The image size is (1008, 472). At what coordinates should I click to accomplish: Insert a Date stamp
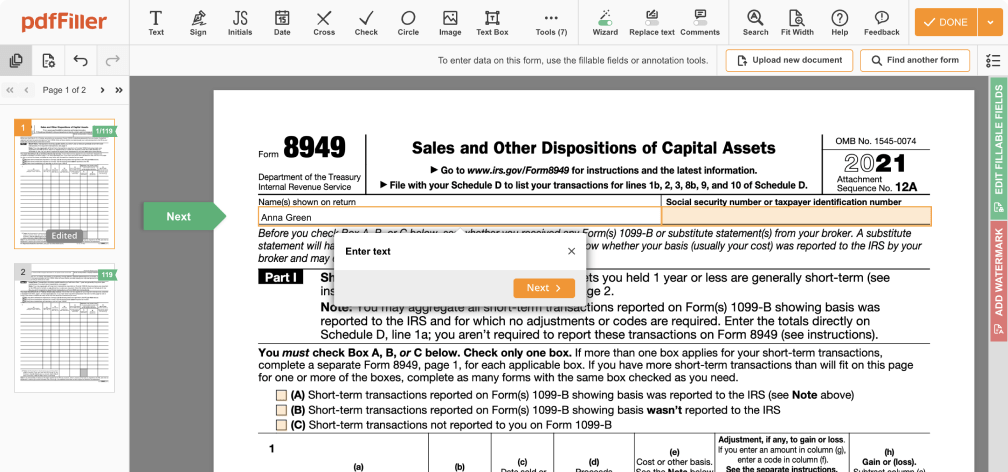tap(282, 22)
